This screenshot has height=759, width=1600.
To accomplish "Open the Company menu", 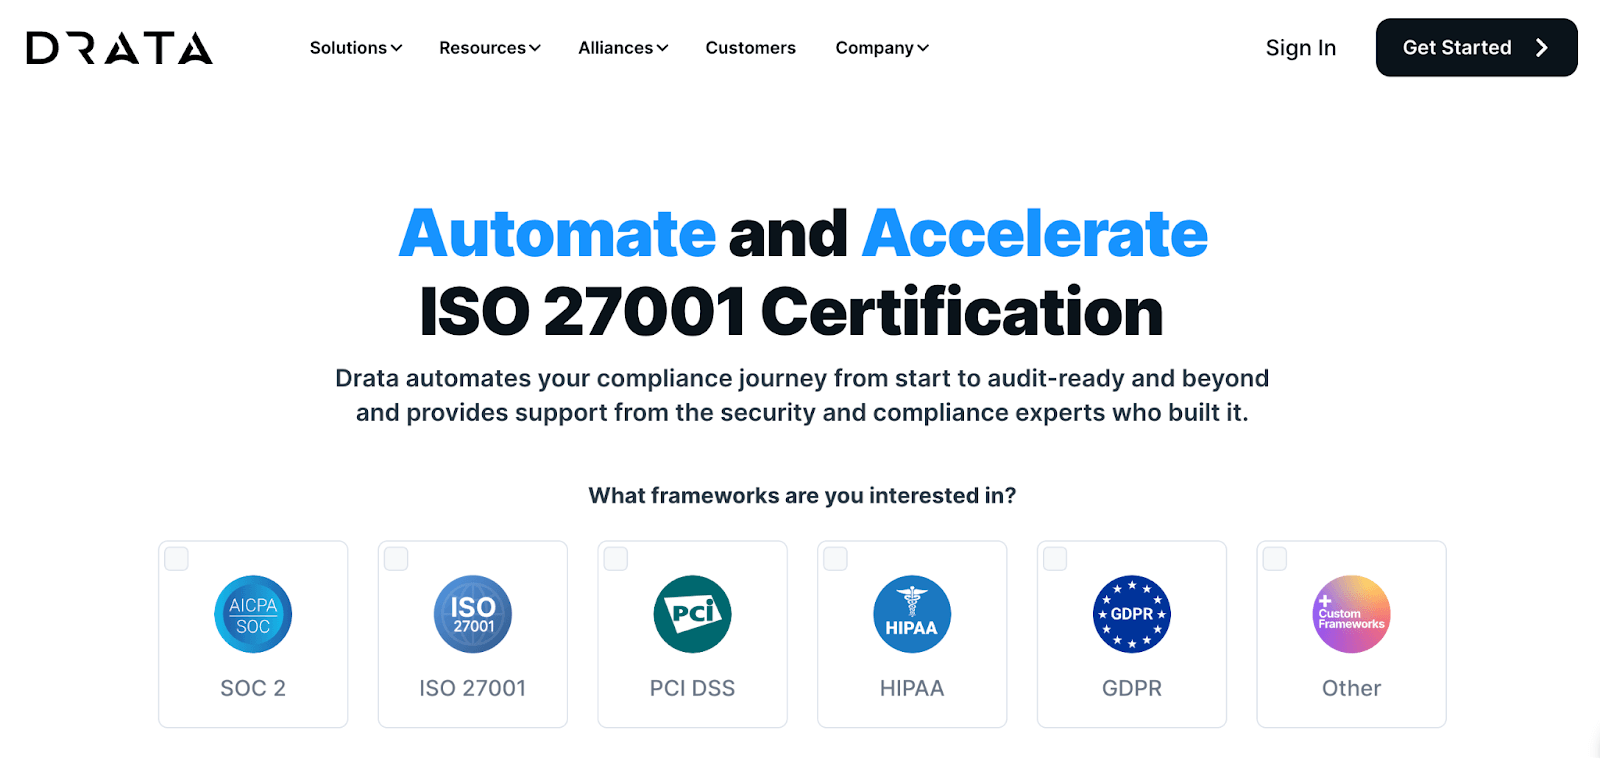I will coord(882,48).
